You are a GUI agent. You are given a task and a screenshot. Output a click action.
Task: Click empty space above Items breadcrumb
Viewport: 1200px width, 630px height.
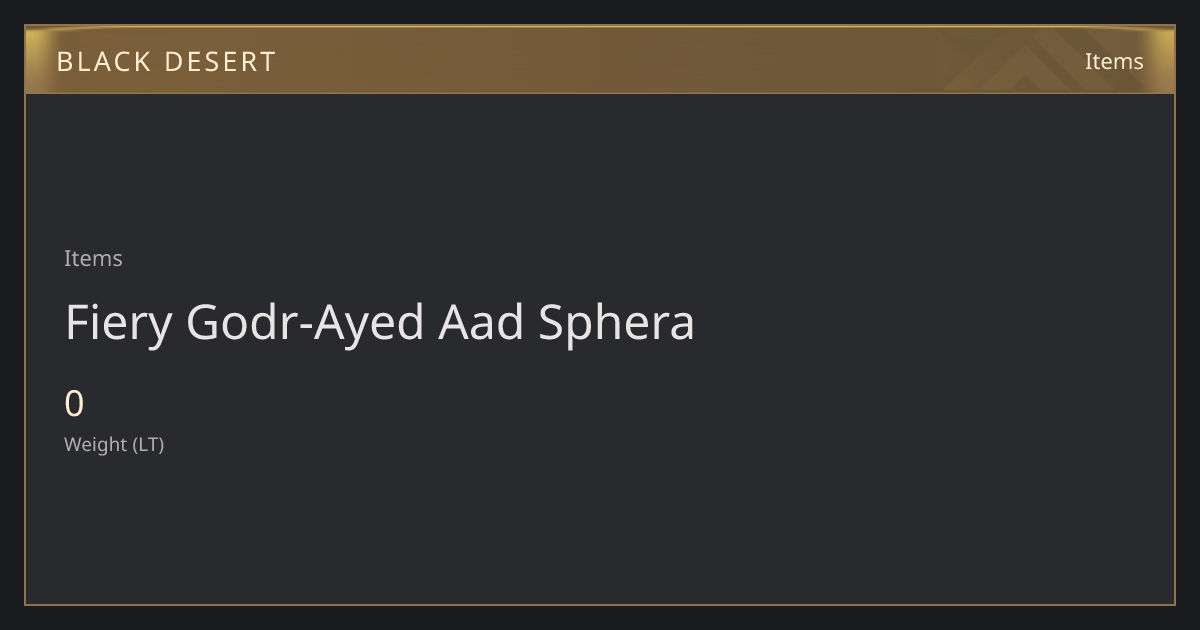click(x=600, y=170)
